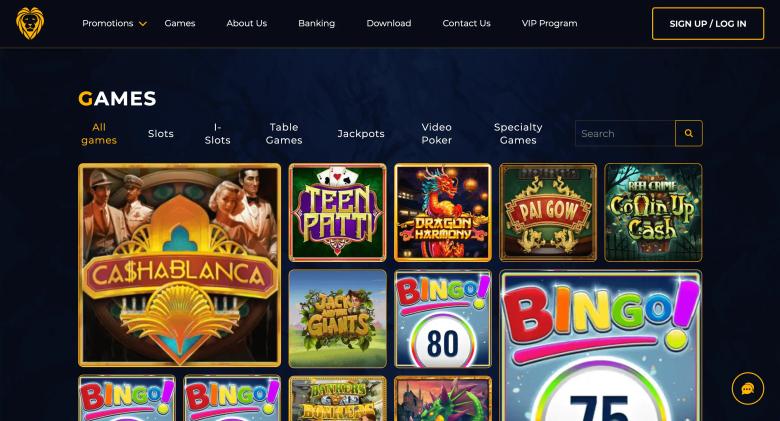Go to the Banking page

316,23
